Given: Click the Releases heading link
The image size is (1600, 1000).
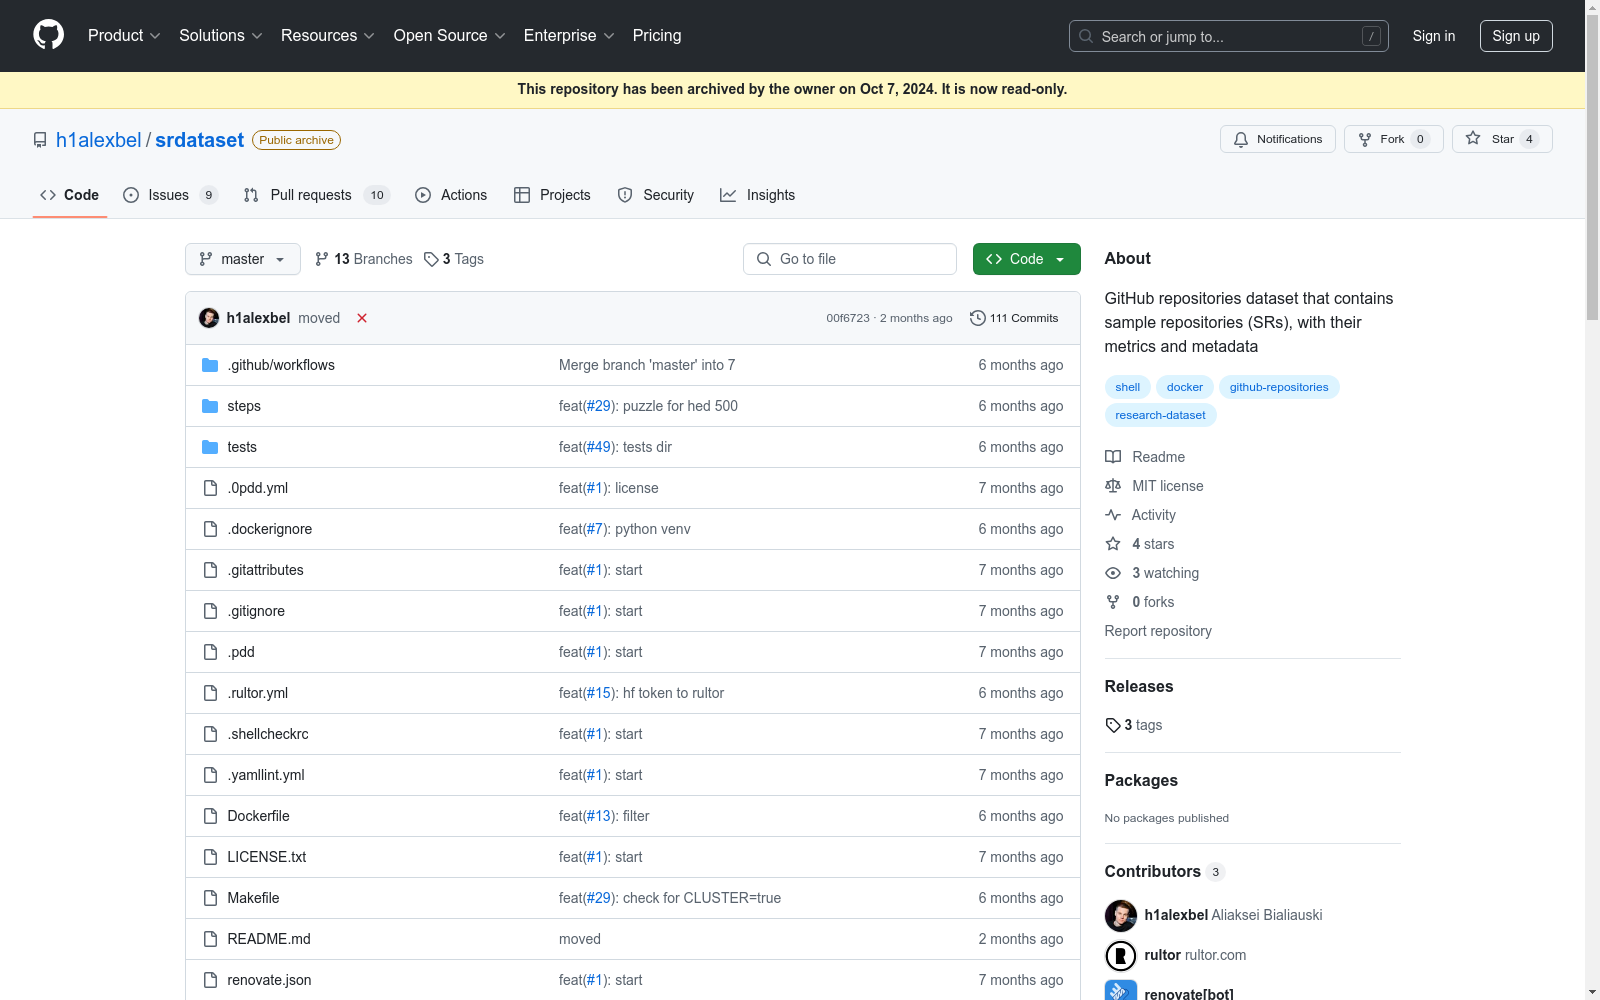Looking at the screenshot, I should pyautogui.click(x=1139, y=686).
